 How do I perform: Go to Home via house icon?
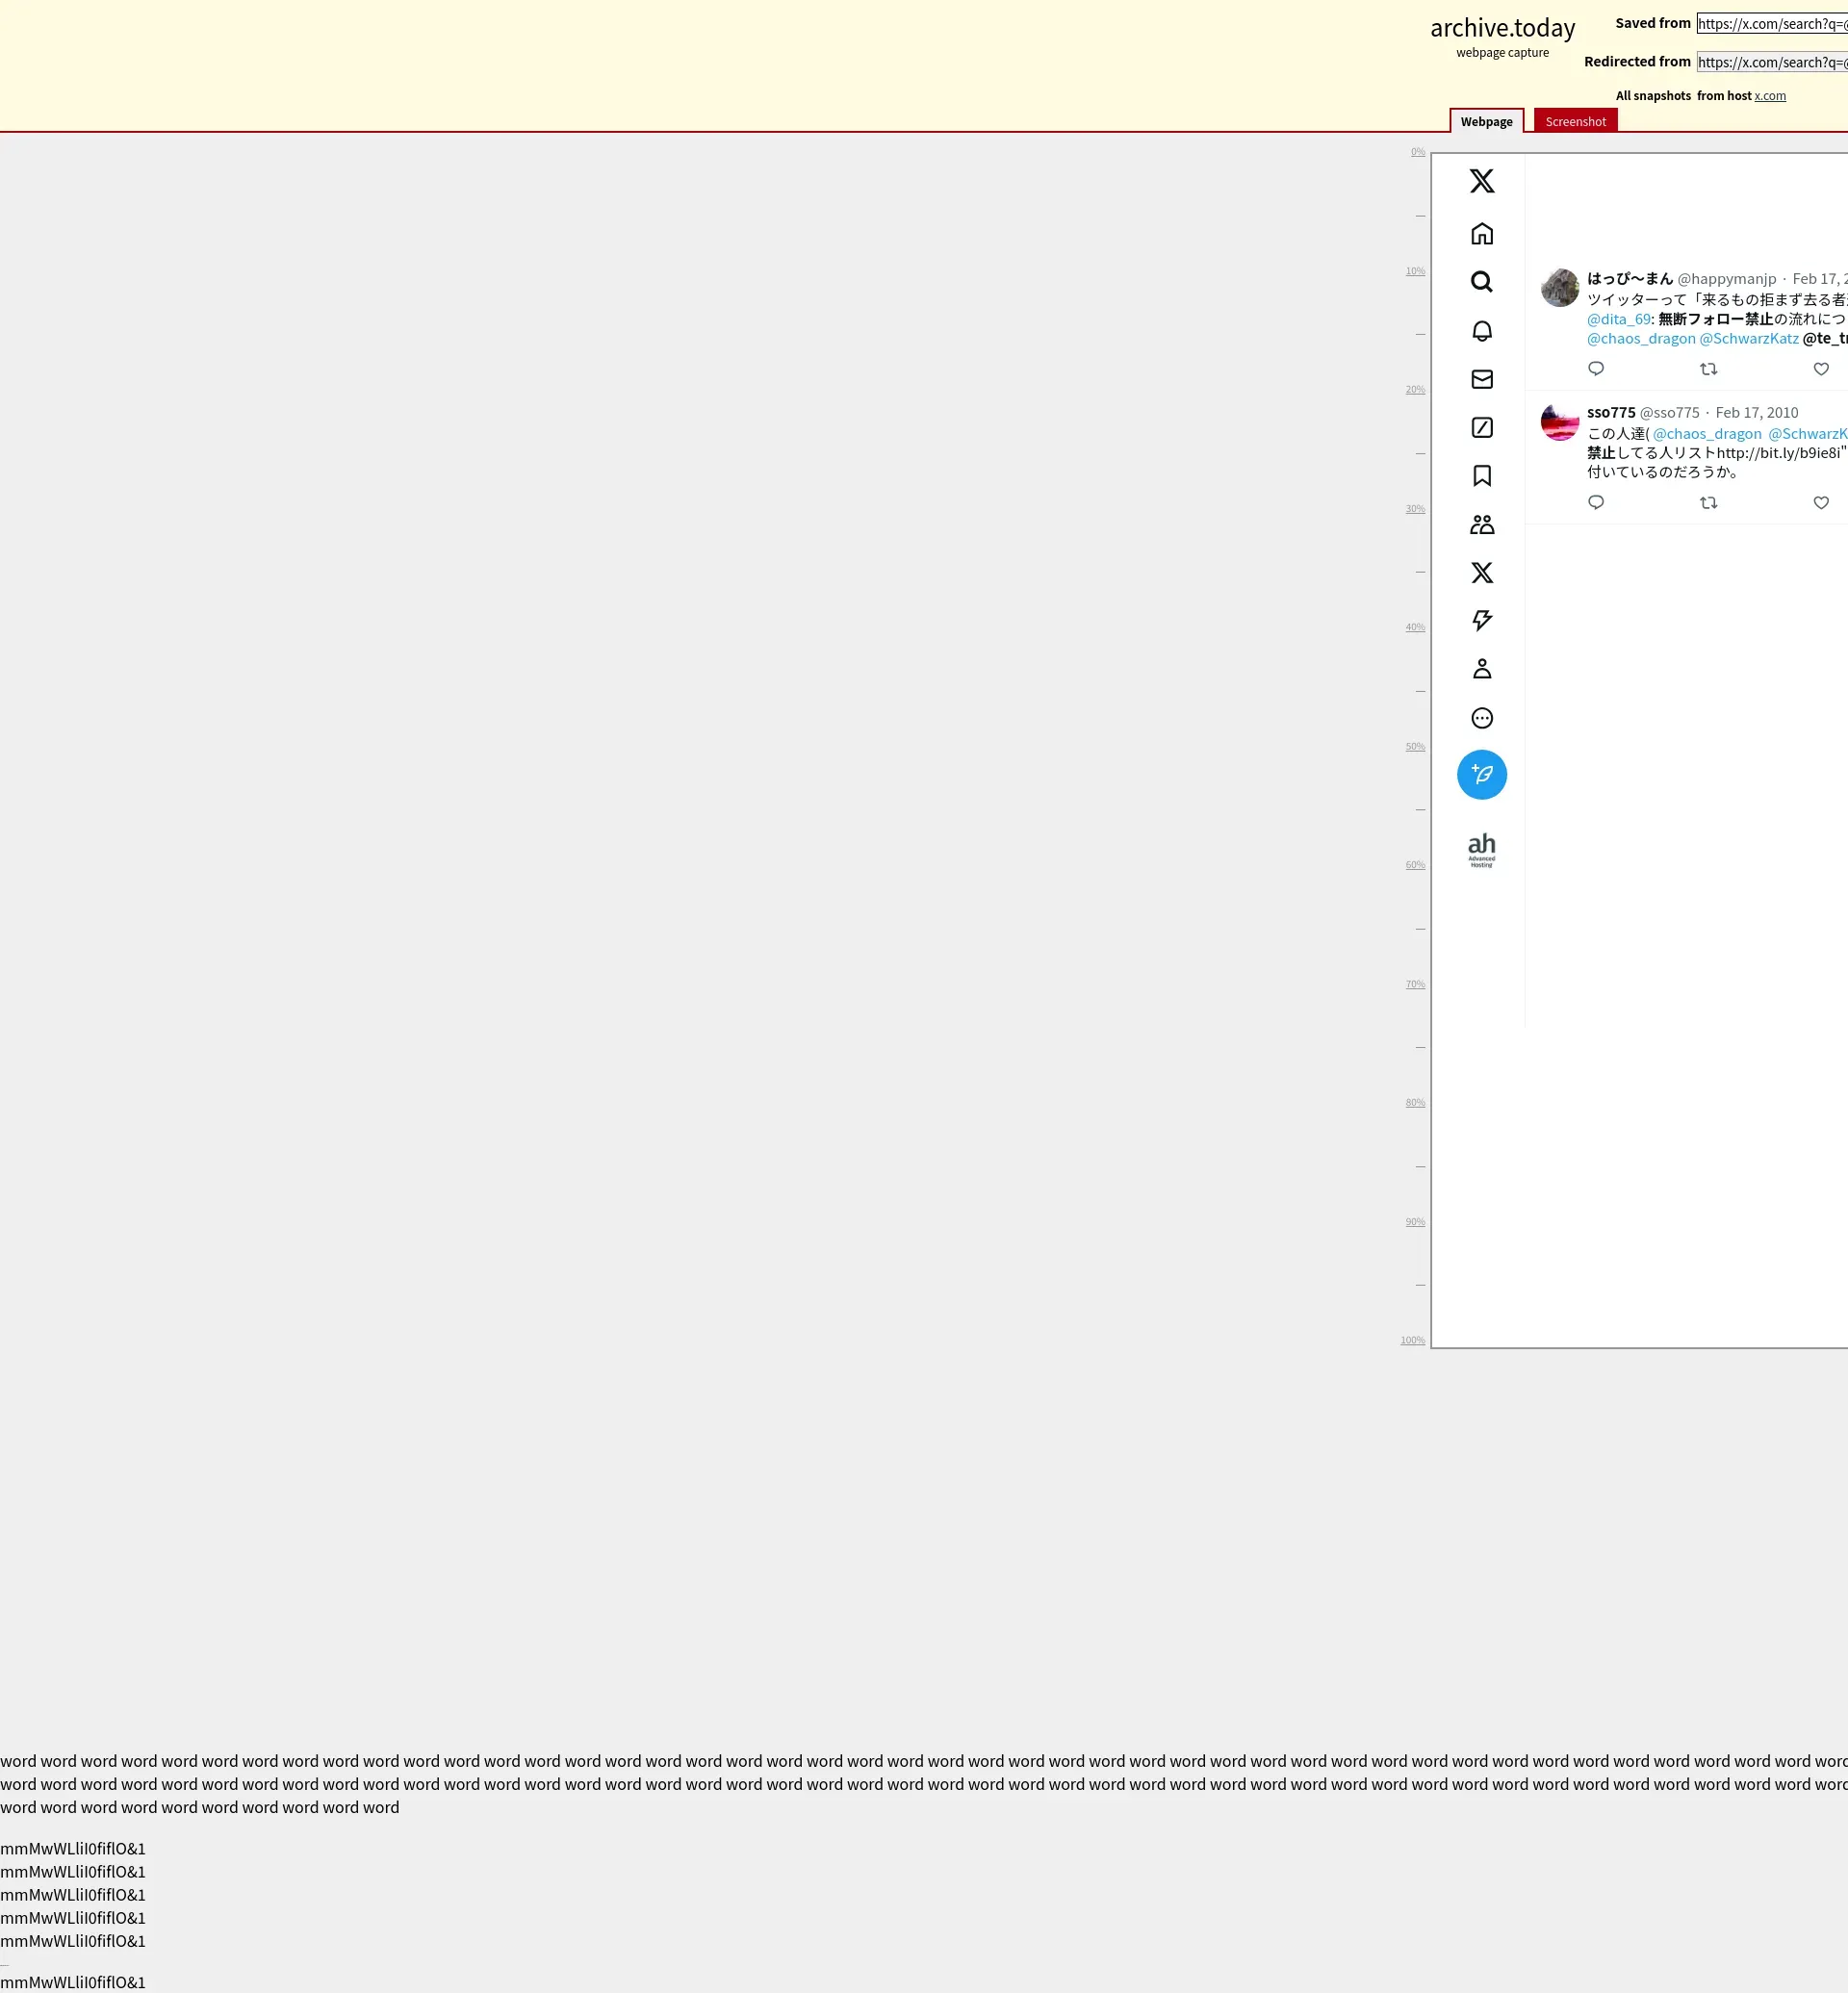(1481, 234)
